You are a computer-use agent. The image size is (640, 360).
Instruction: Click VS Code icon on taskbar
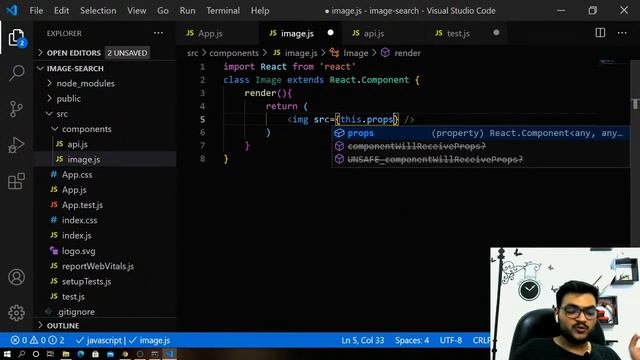point(169,354)
